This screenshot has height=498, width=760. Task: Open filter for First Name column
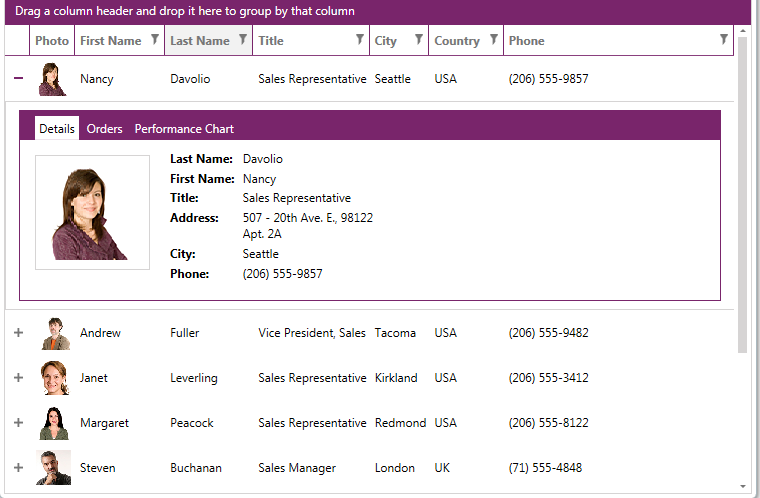click(154, 40)
